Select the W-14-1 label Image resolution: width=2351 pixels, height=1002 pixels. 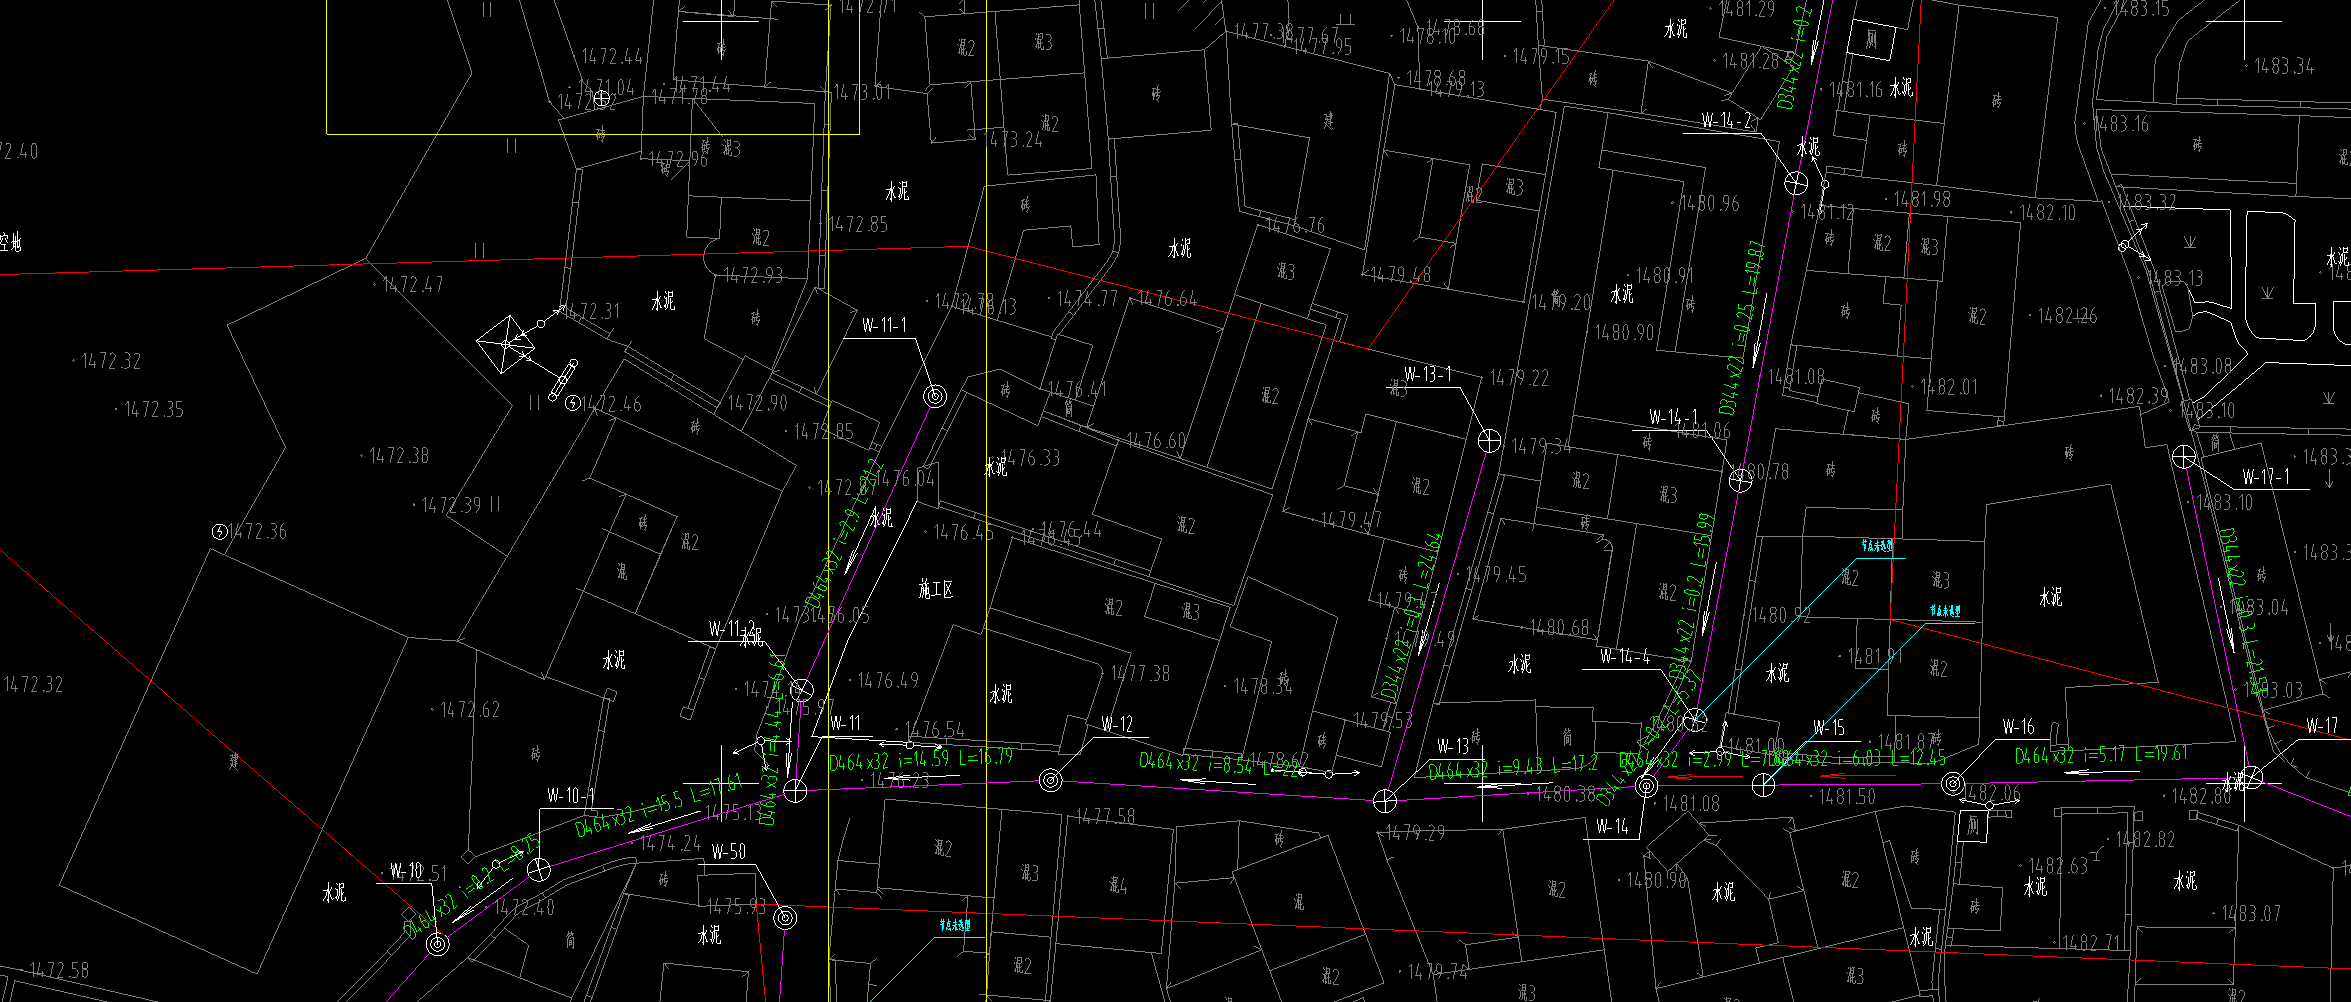(1673, 417)
